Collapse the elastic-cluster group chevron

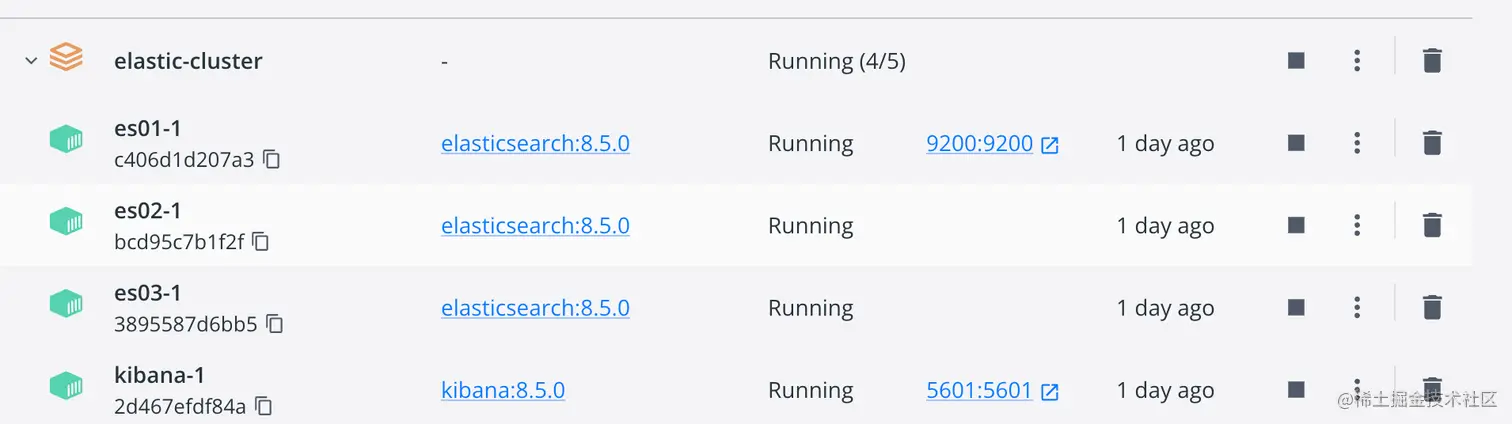(x=31, y=61)
